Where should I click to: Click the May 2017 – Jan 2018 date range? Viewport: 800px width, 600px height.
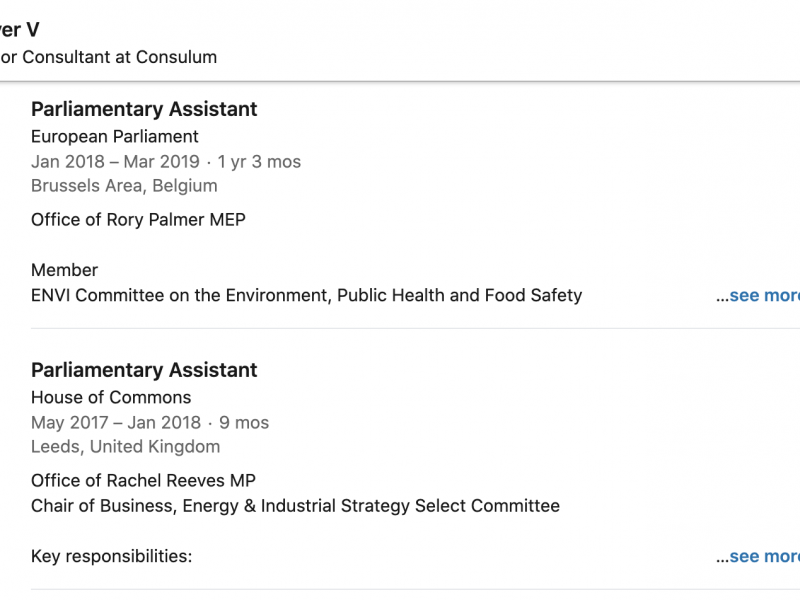(116, 423)
